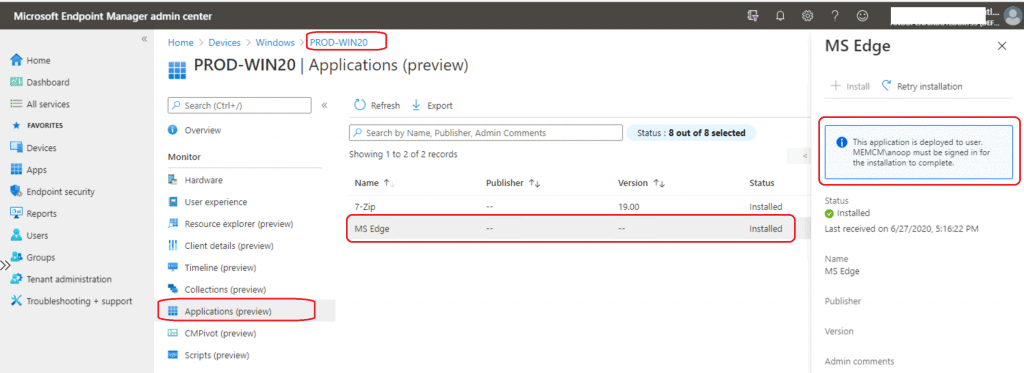Click the Status column header
The height and width of the screenshot is (373, 1024).
point(761,183)
